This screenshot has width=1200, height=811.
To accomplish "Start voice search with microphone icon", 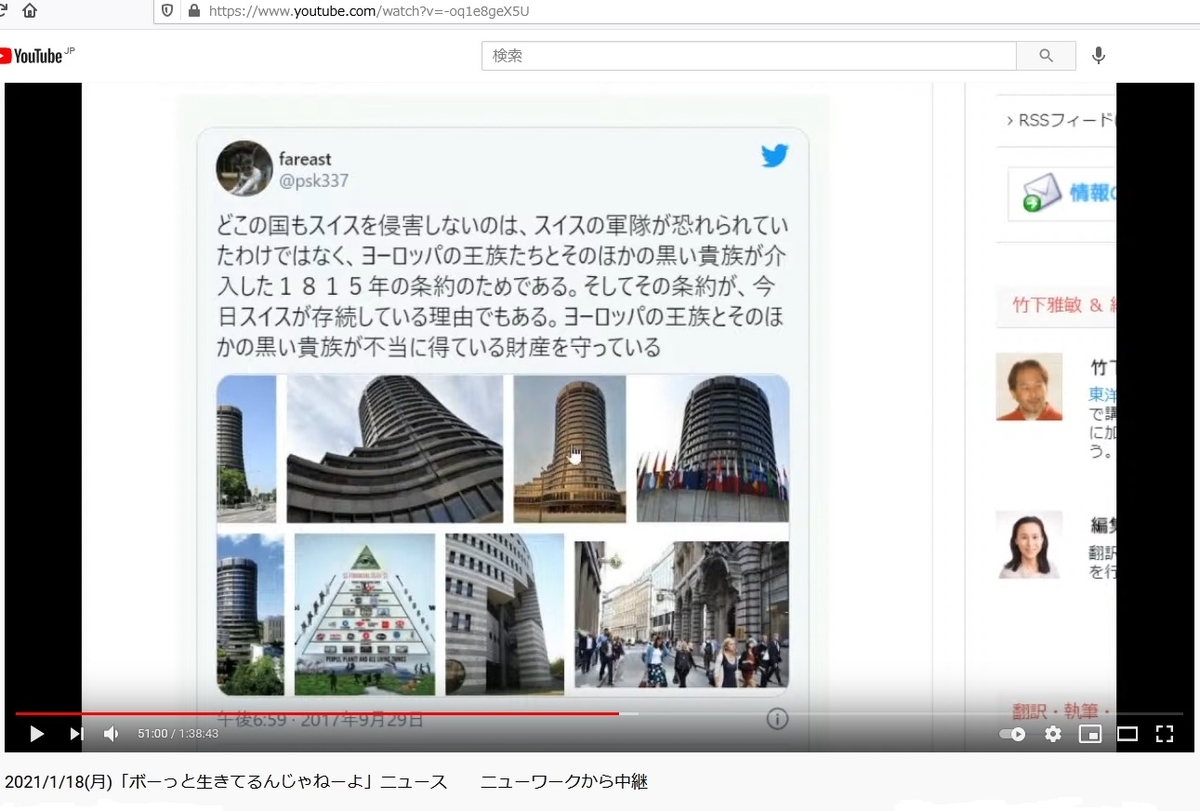I will point(1098,56).
